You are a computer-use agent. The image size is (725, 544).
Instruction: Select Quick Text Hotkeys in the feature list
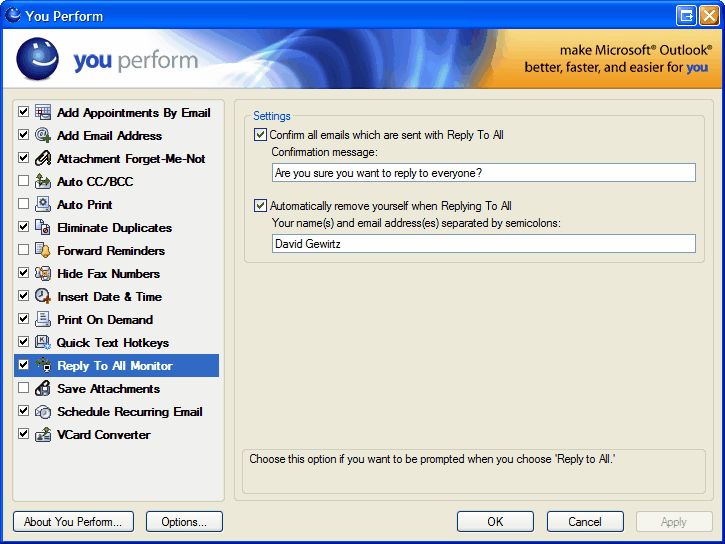(x=112, y=343)
